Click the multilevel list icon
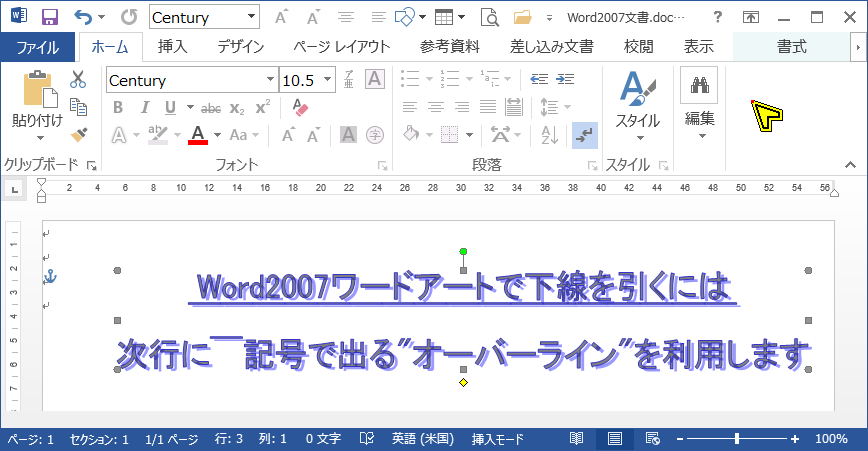This screenshot has width=868, height=451. tap(490, 79)
